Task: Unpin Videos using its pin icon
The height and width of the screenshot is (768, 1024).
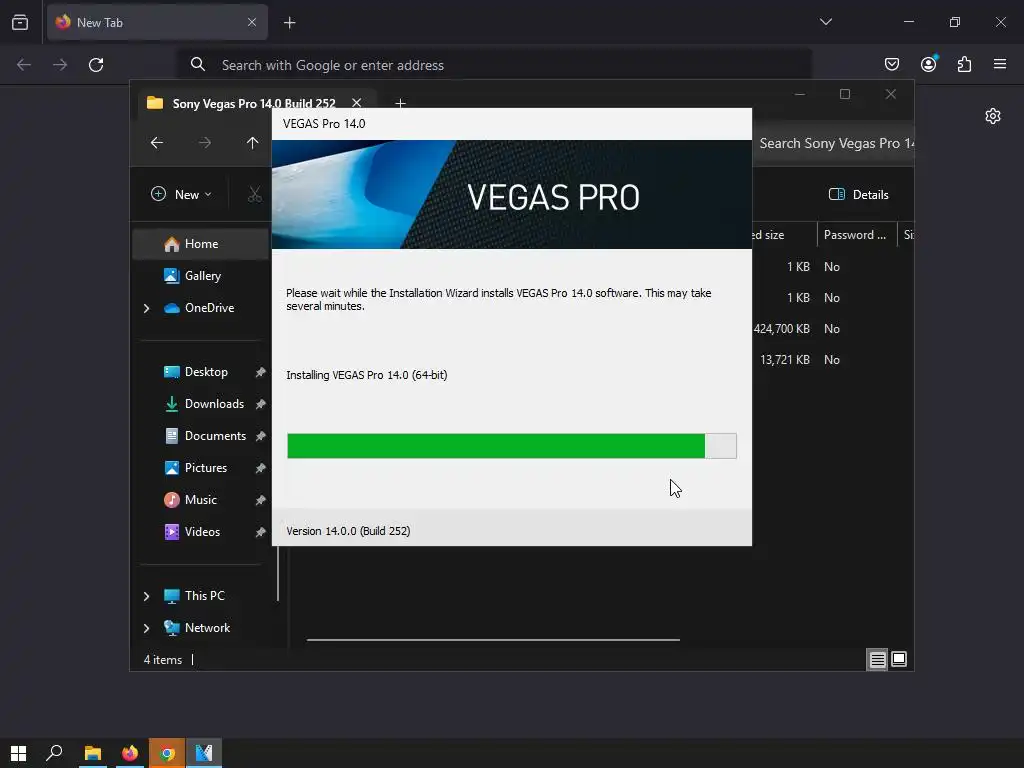Action: (x=261, y=532)
